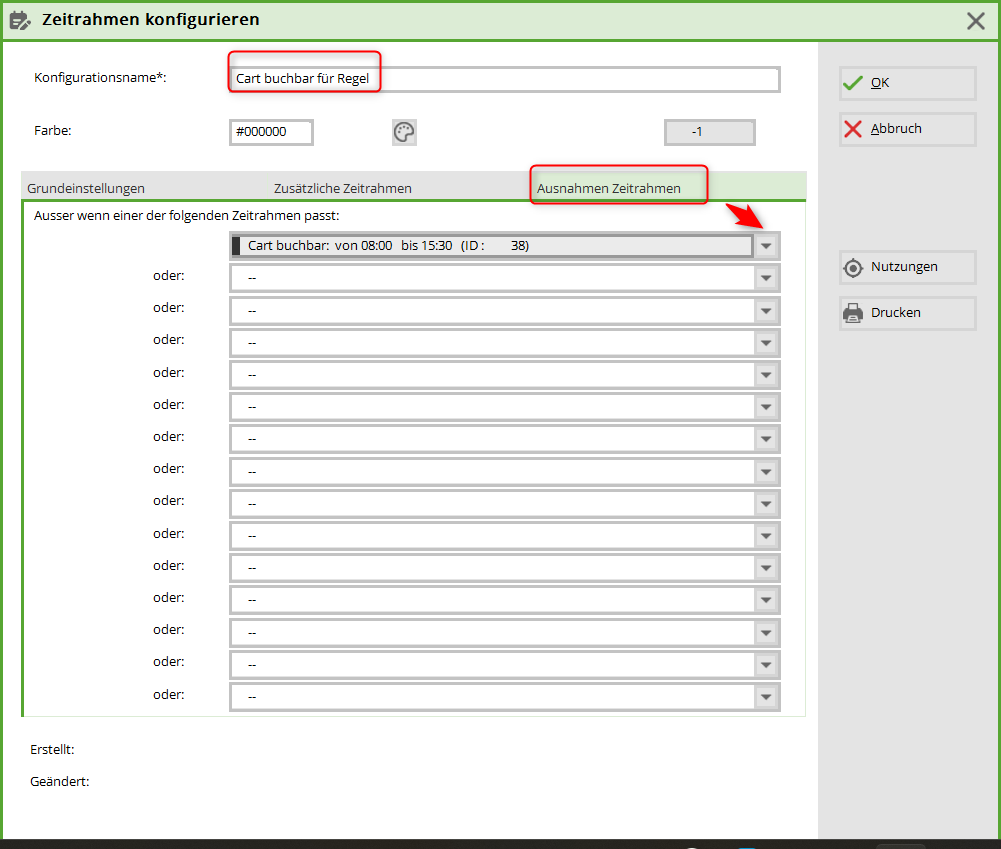Expand the 'Cart buchbar: von 08:00' dropdown
The height and width of the screenshot is (849, 1001).
tap(766, 246)
